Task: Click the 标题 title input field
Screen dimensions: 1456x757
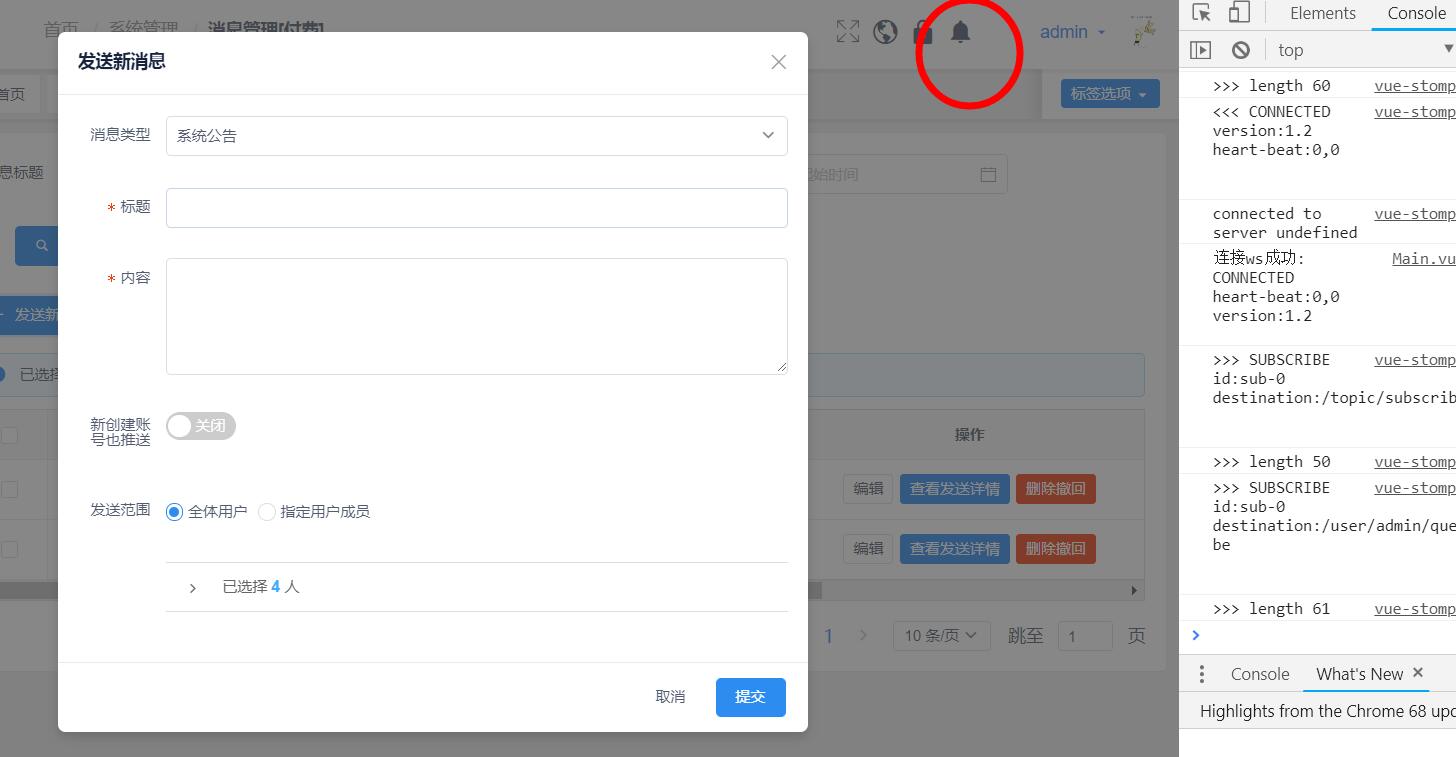Action: (476, 208)
